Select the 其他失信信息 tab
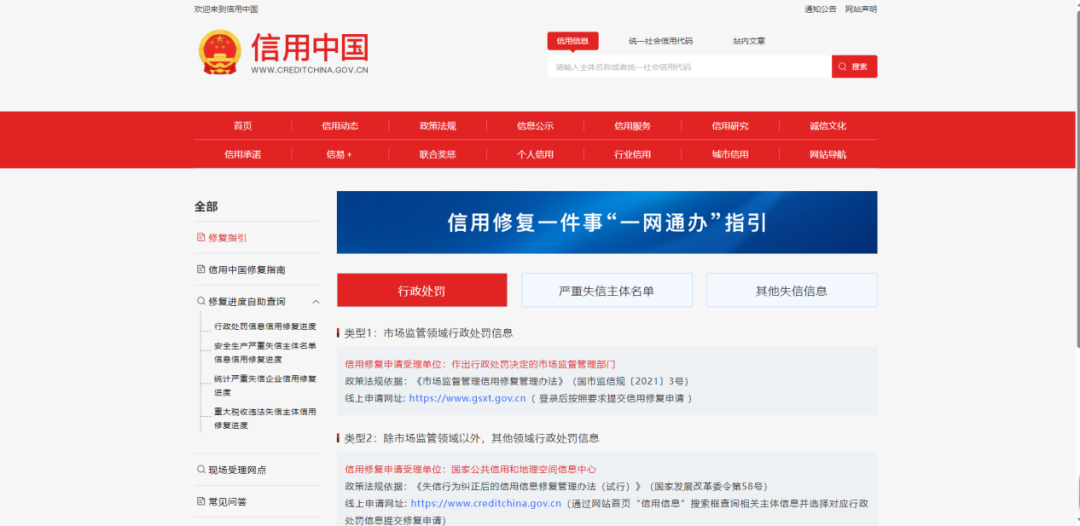Screen dimensions: 1080x526 coord(791,290)
